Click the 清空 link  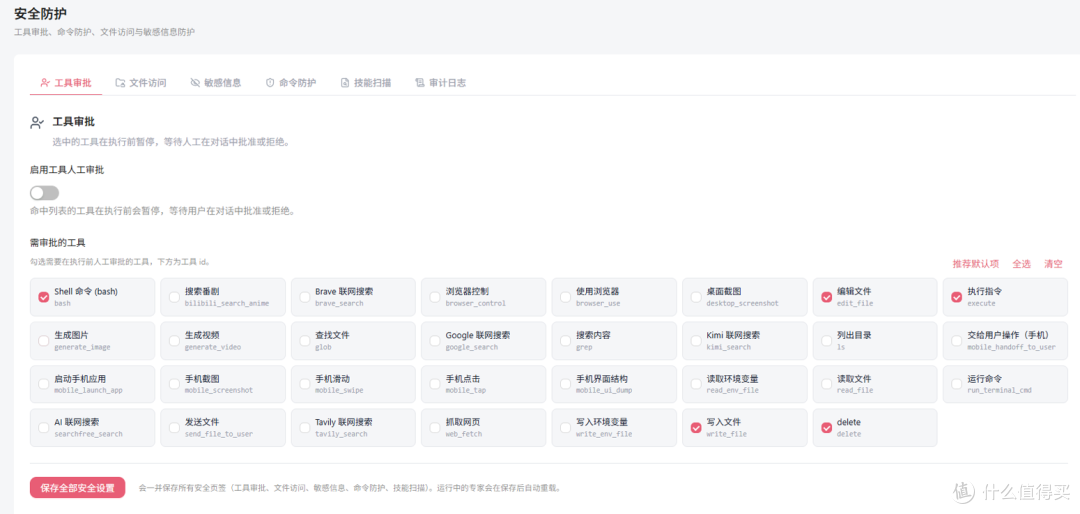pyautogui.click(x=1053, y=264)
